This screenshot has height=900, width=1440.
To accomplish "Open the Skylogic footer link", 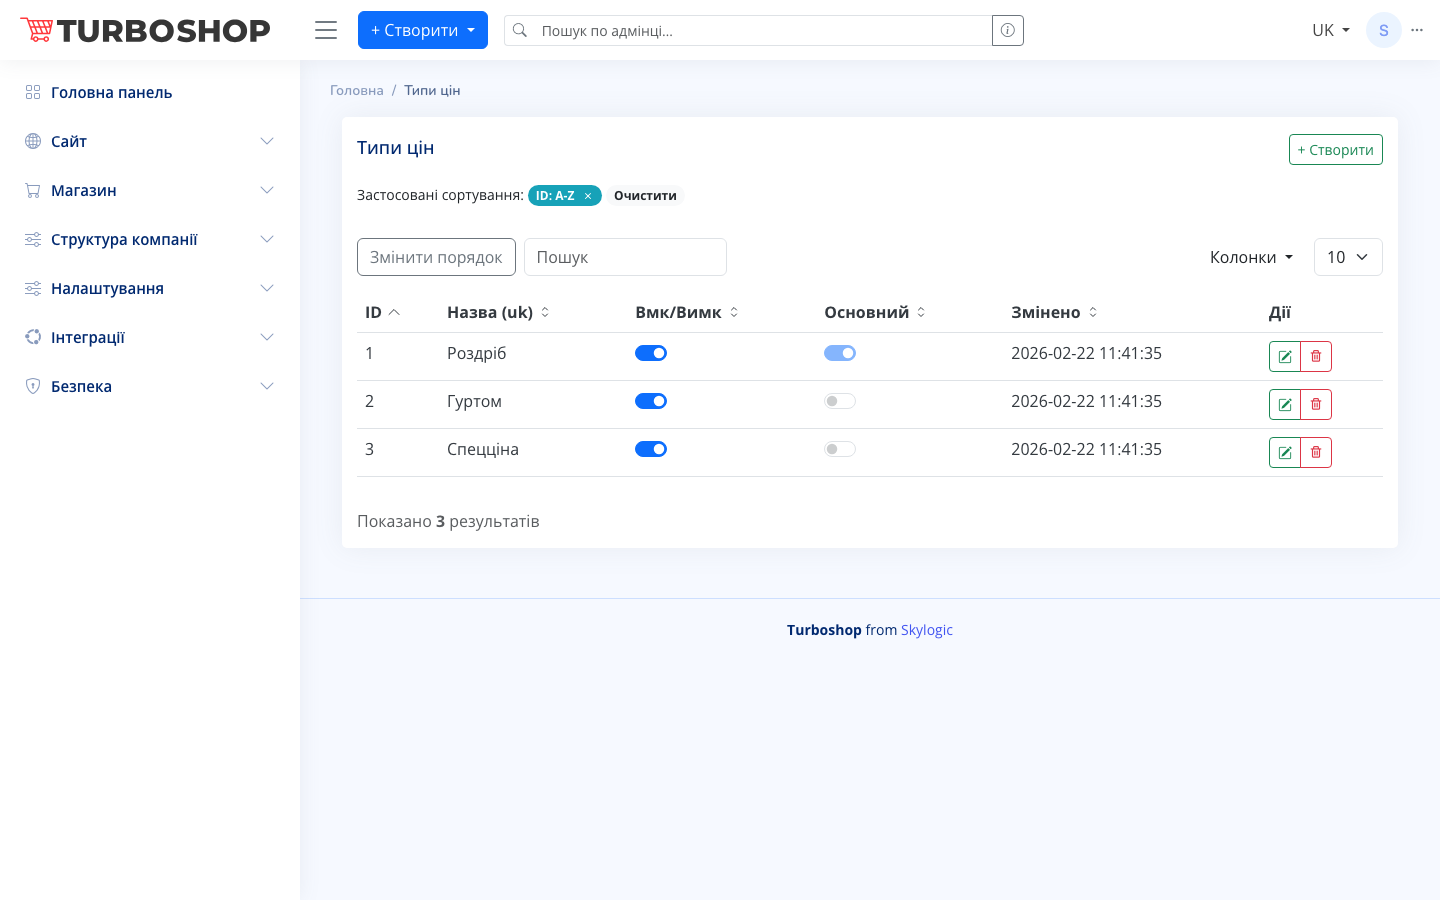I will (927, 630).
